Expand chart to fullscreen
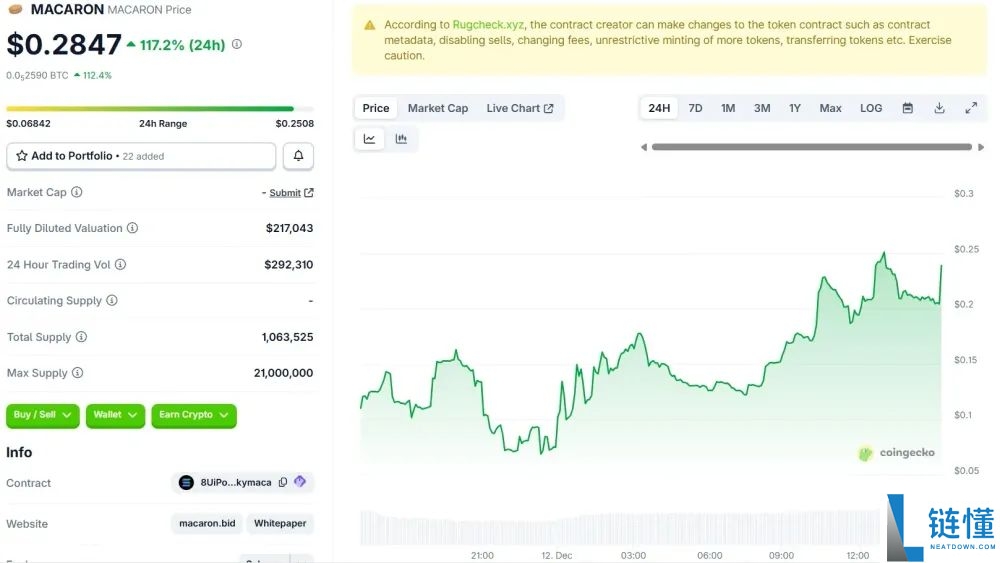Viewport: 1000px width, 563px height. click(971, 108)
